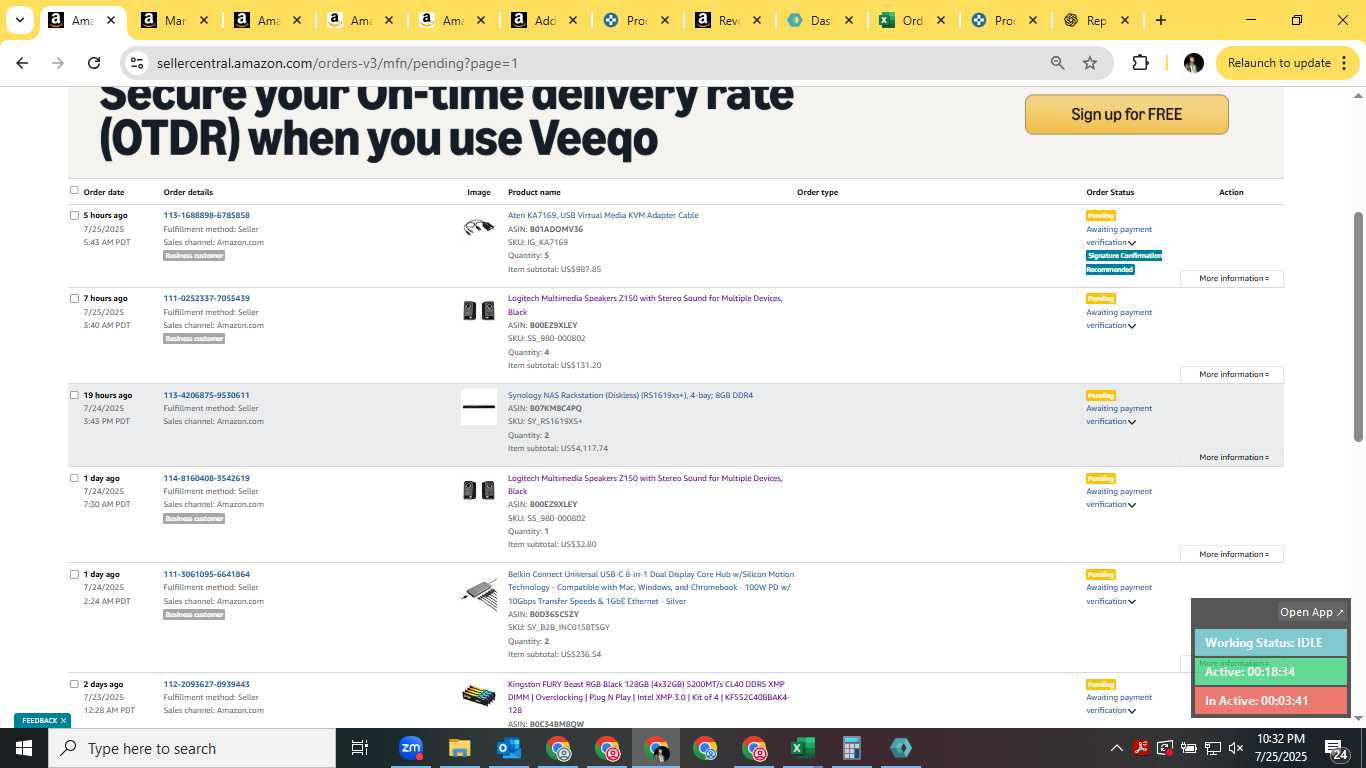Click the Windows Start button
This screenshot has height=768, width=1366.
pos(24,748)
